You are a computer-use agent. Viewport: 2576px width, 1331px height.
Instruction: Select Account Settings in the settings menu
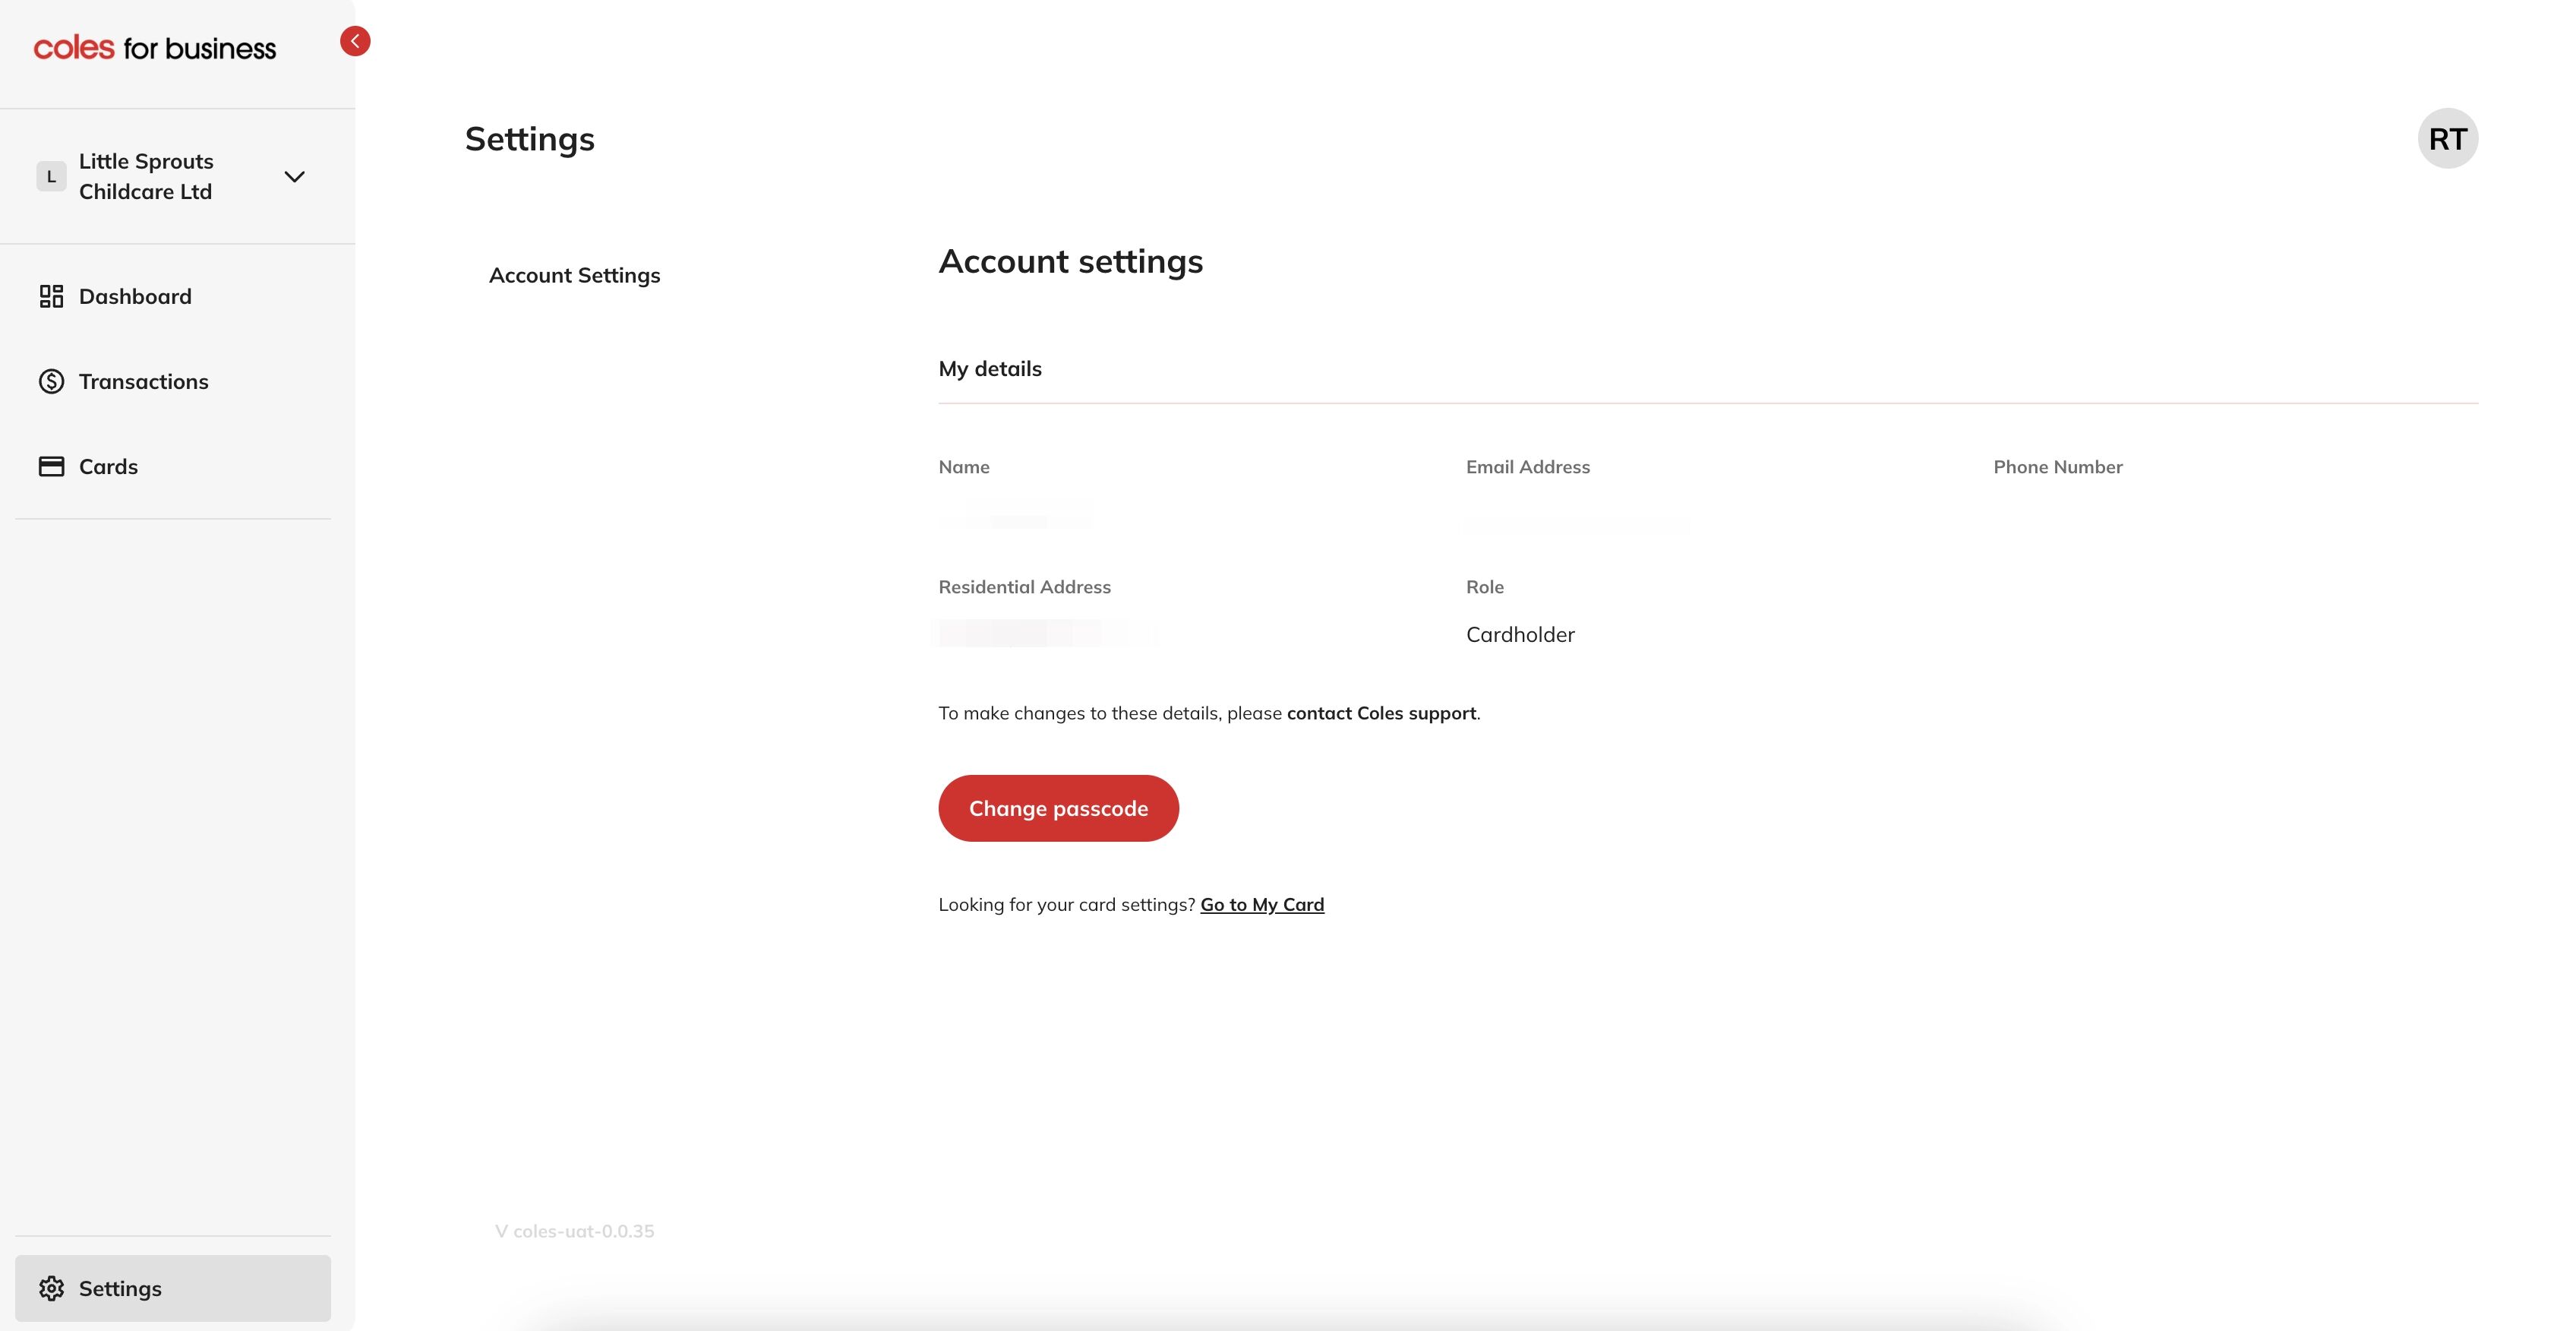[575, 275]
